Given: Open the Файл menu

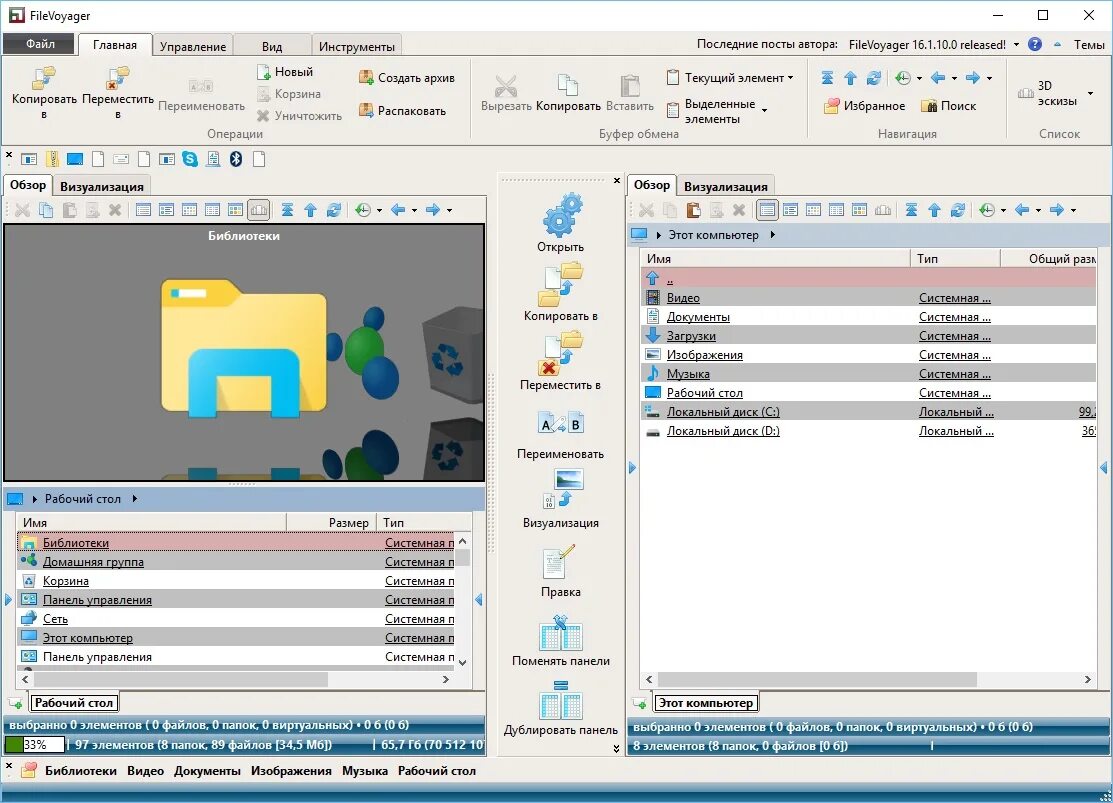Looking at the screenshot, I should tap(40, 44).
